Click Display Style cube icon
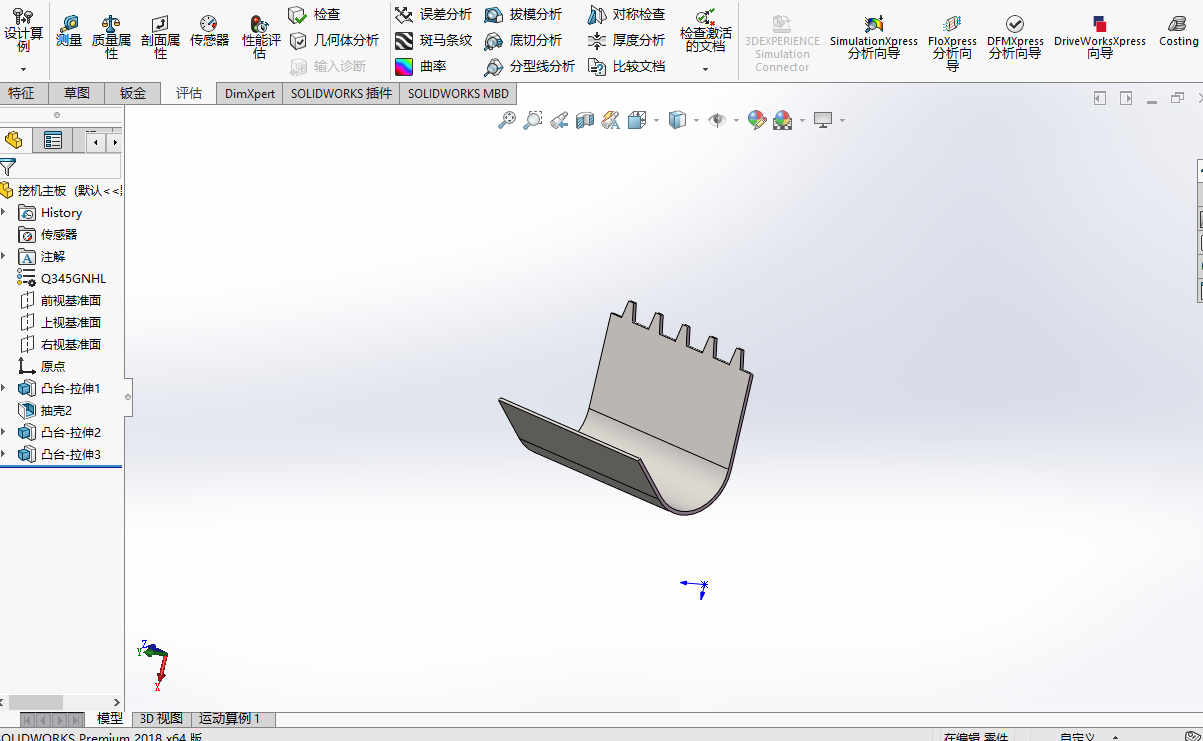The image size is (1203, 741). [x=678, y=120]
